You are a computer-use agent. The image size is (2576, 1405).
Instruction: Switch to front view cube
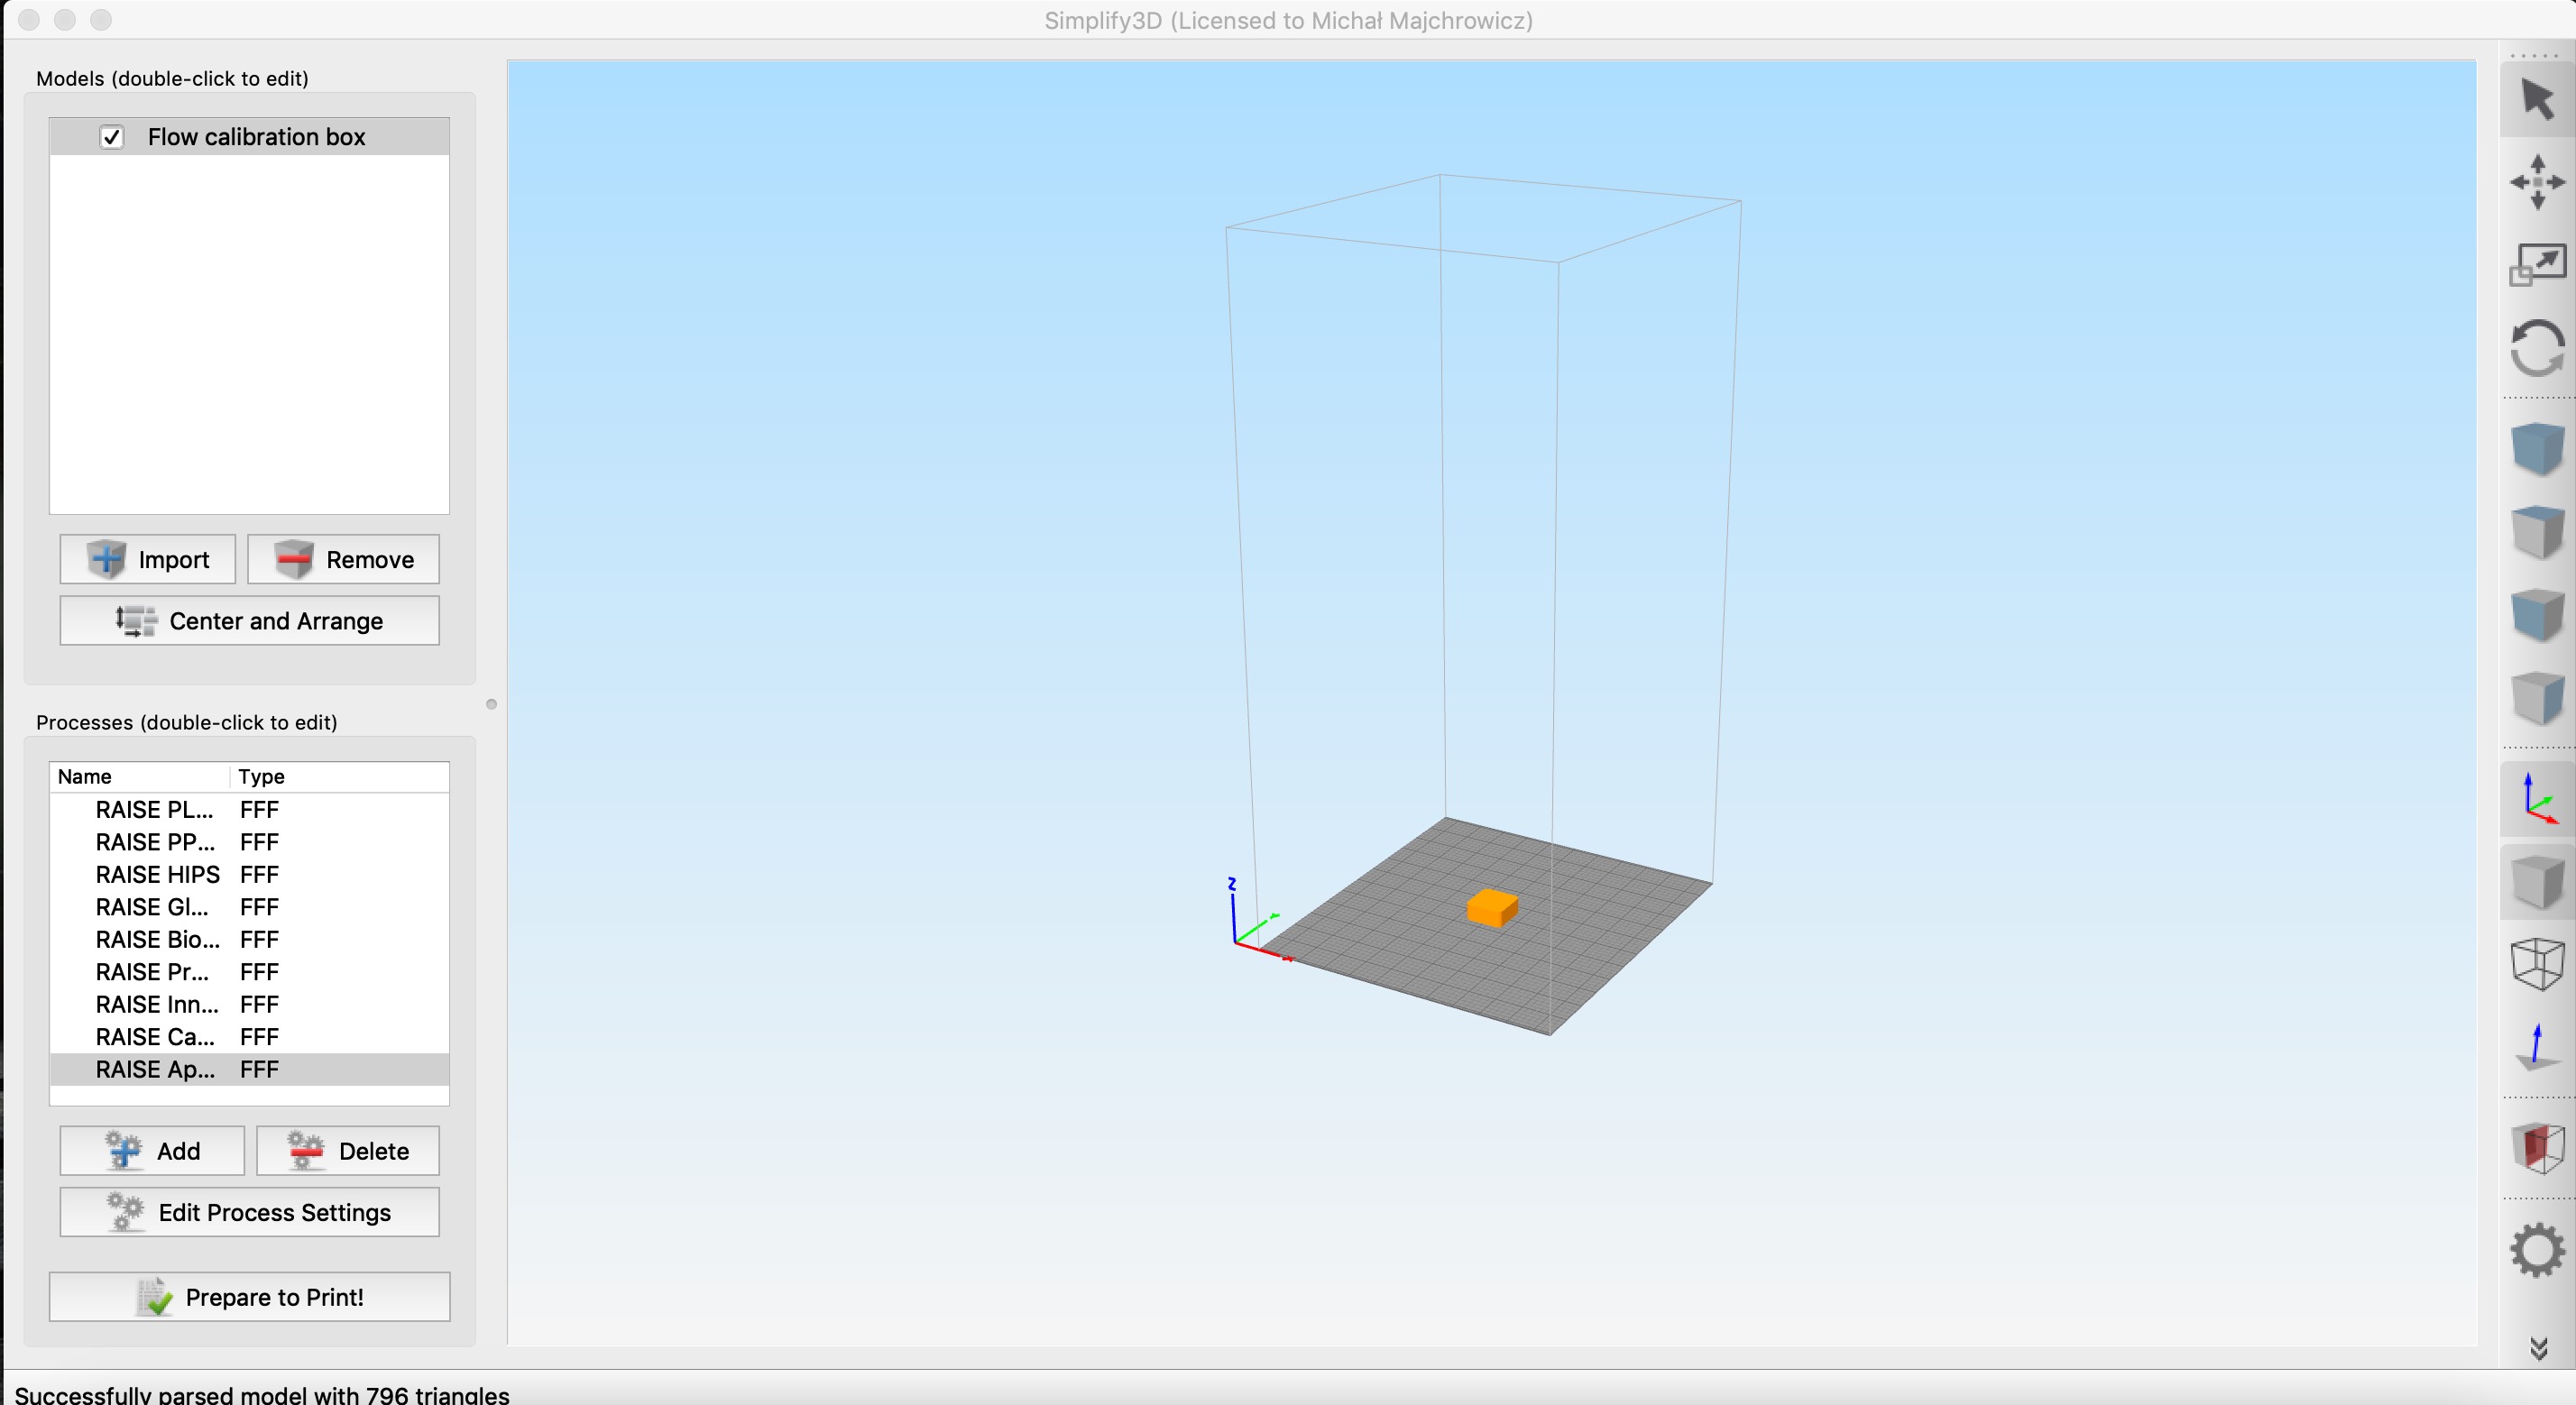[x=2538, y=614]
